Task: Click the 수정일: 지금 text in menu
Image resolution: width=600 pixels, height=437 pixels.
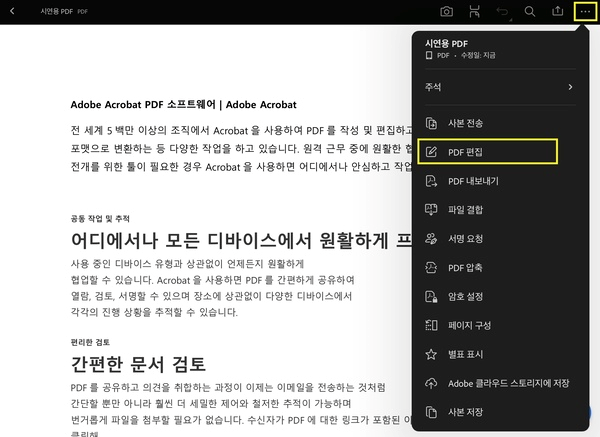Action: [478, 55]
